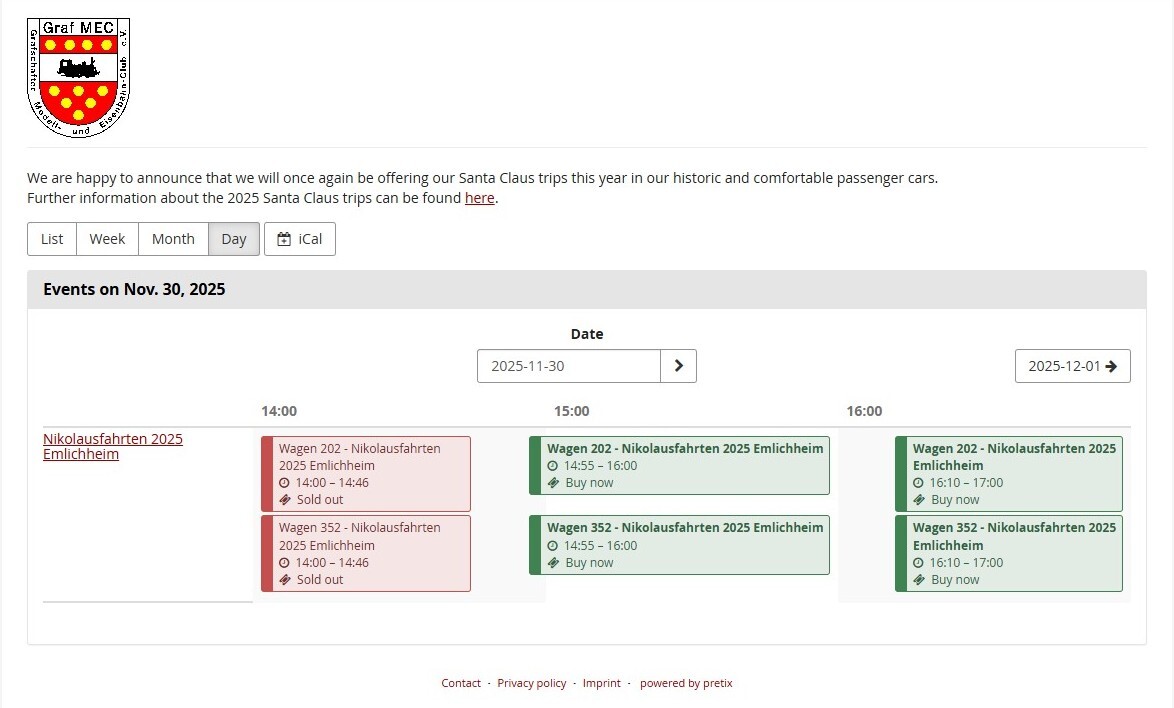Viewport: 1174px width, 708px height.
Task: Switch to List view
Action: click(52, 239)
